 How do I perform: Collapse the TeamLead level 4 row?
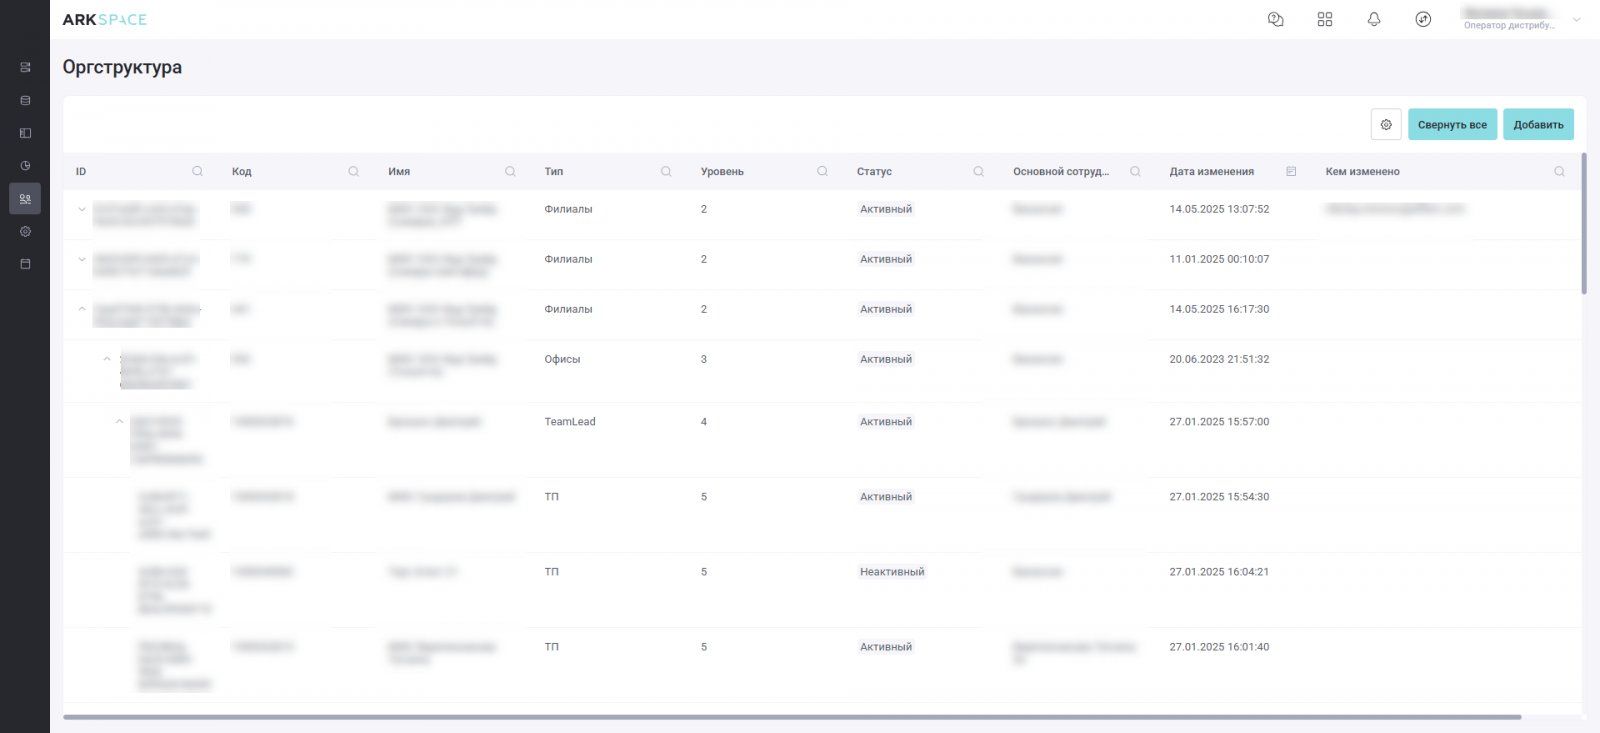[119, 422]
